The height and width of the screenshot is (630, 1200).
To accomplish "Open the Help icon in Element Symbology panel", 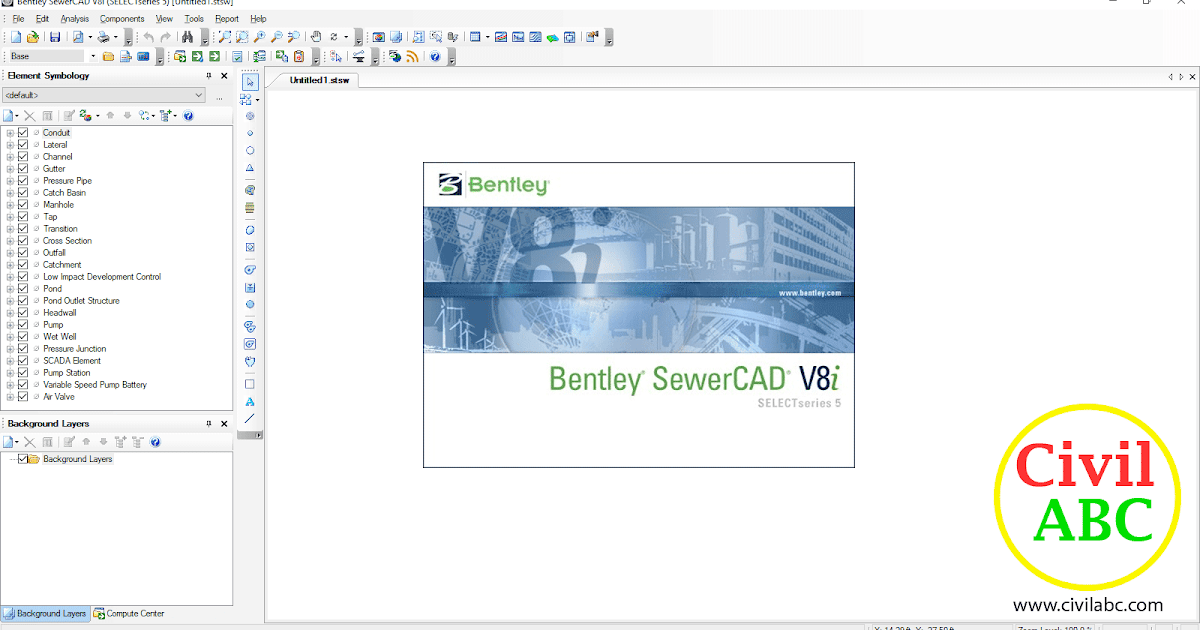I will tap(188, 115).
